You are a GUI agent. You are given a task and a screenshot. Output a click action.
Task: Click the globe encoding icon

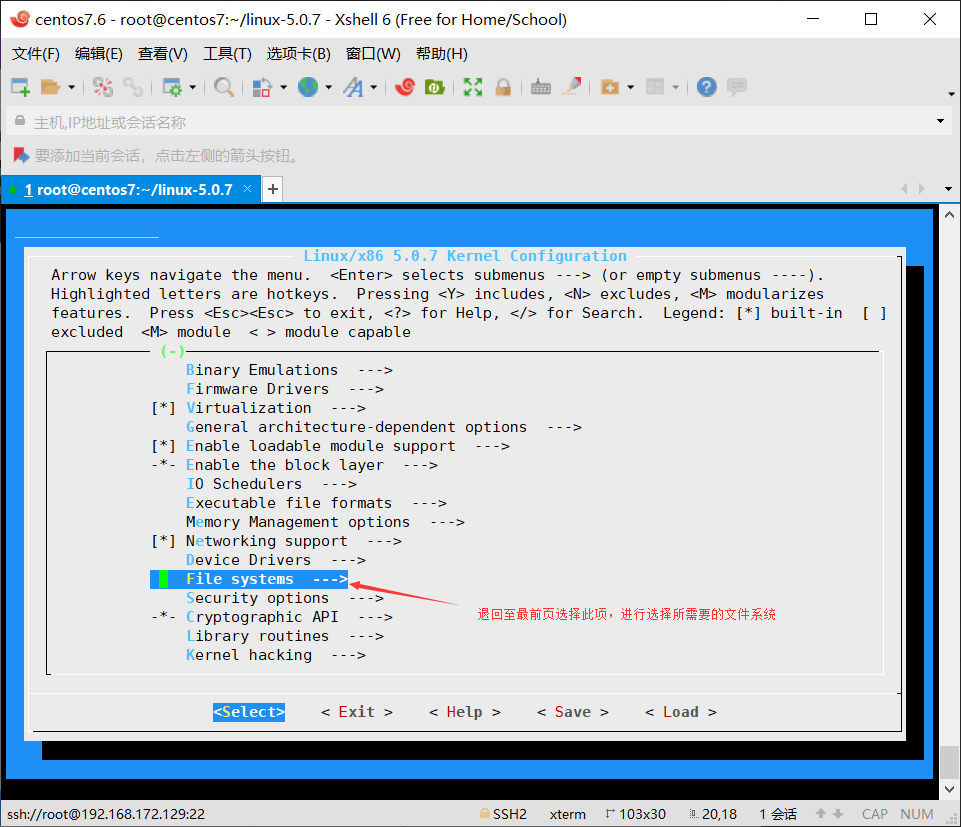(308, 87)
